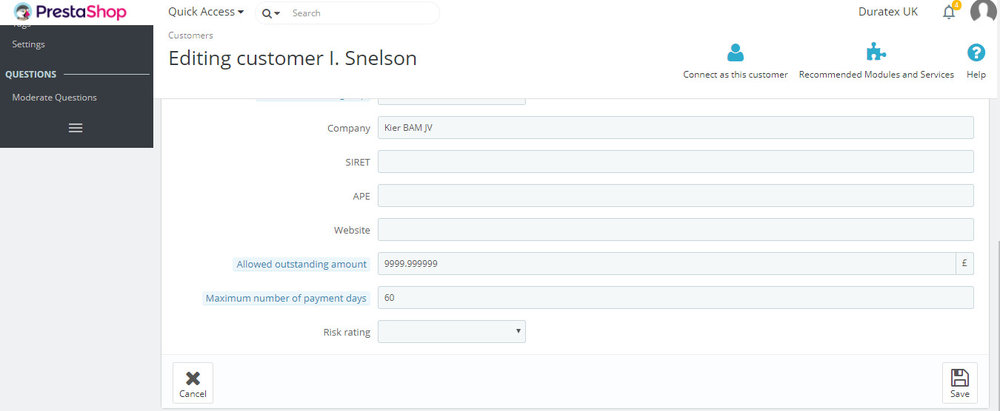Open the notifications bell
This screenshot has height=411, width=1000.
tap(949, 12)
